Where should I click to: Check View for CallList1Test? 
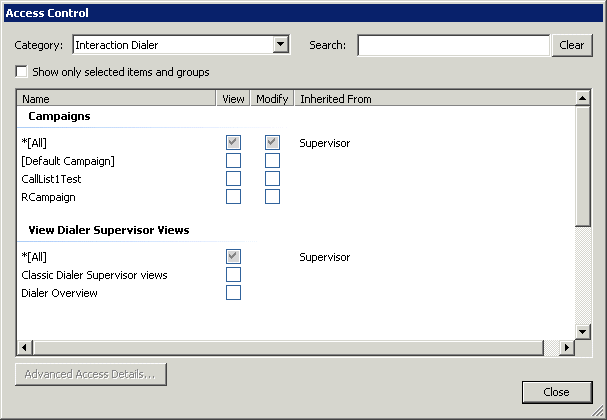[233, 179]
